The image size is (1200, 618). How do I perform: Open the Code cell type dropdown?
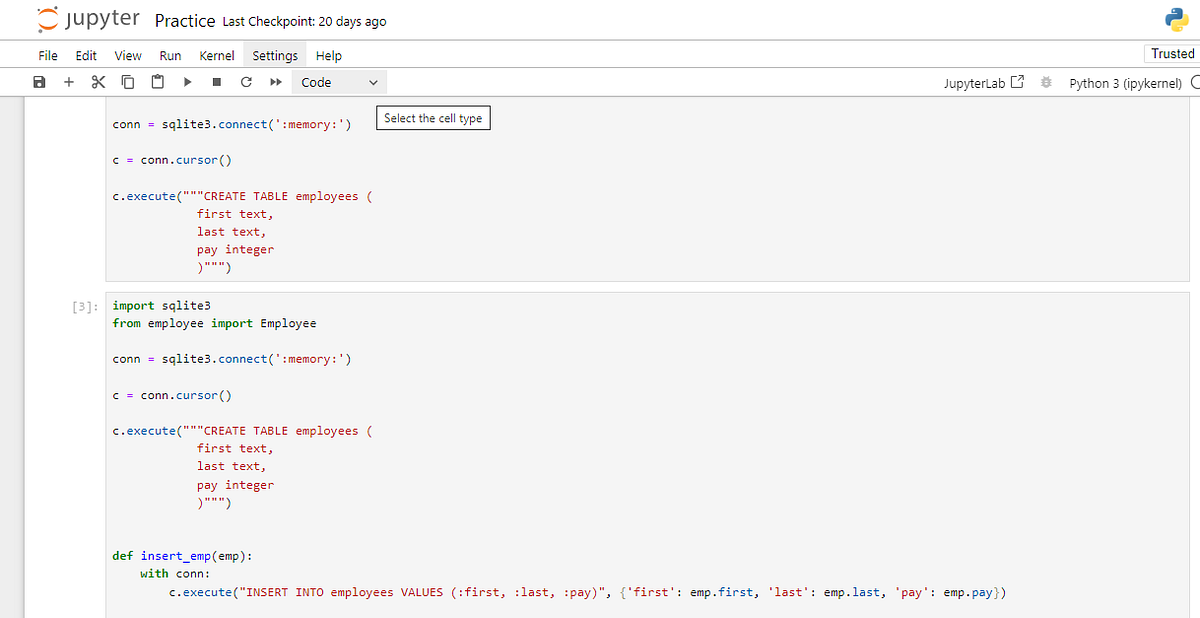pyautogui.click(x=340, y=83)
